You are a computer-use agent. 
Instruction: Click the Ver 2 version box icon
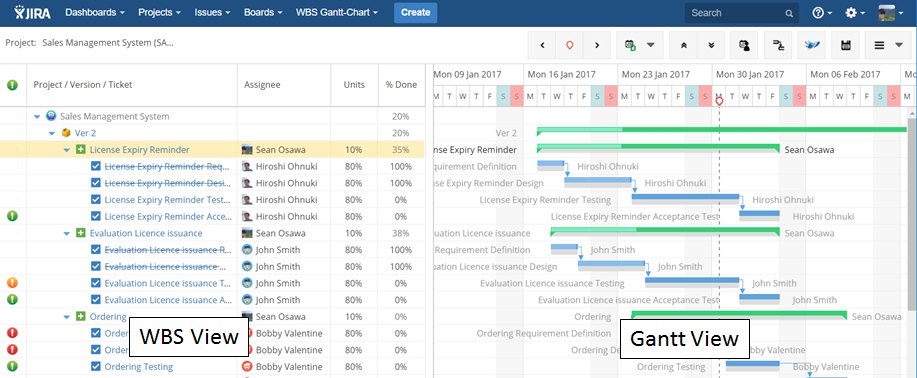tap(66, 133)
